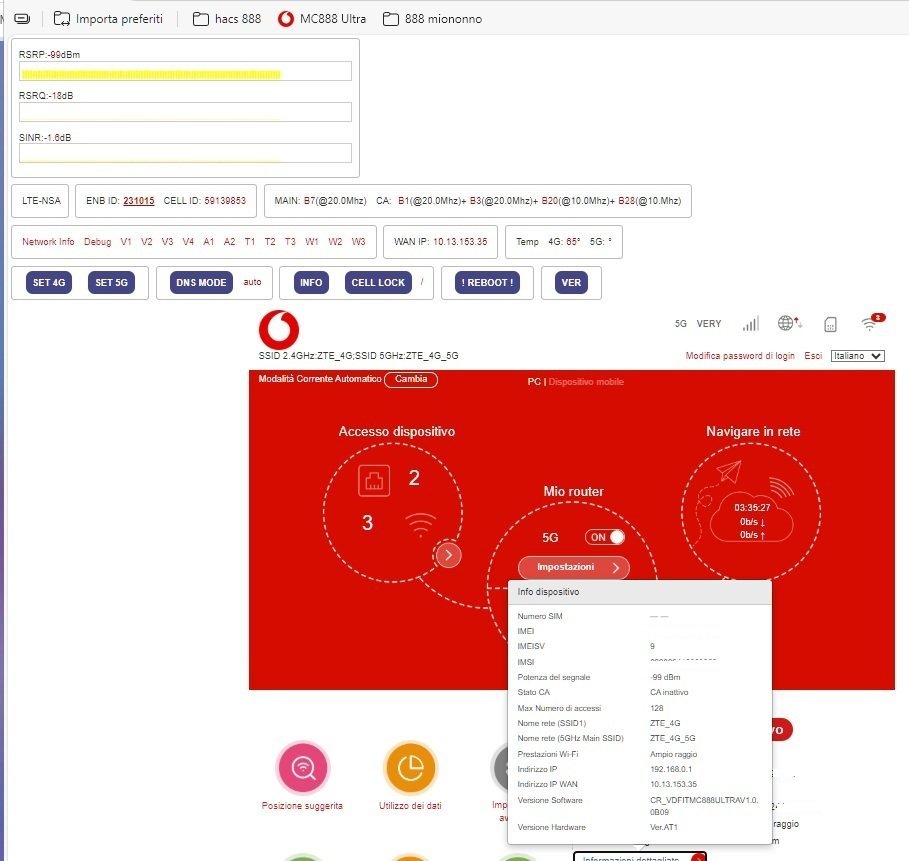Click the Info dispositivo popup header
Screen dimensions: 909x861
(x=639, y=592)
